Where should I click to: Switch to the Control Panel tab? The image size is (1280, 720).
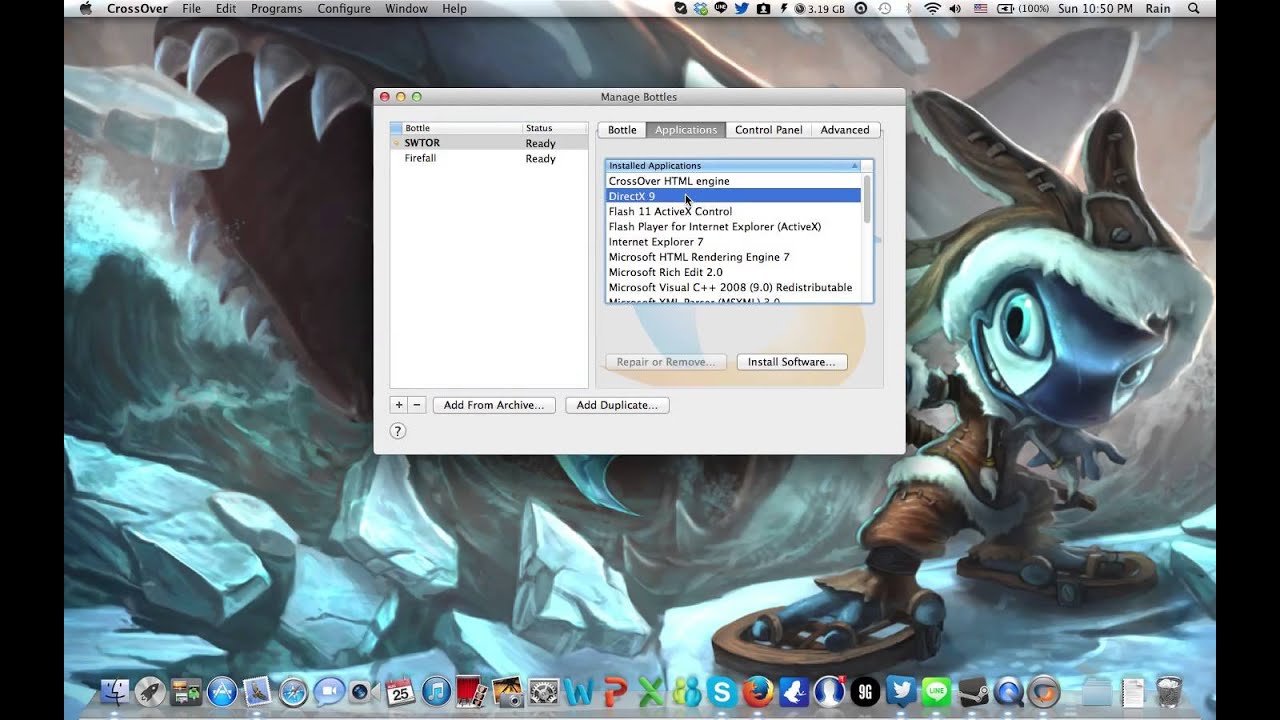768,130
